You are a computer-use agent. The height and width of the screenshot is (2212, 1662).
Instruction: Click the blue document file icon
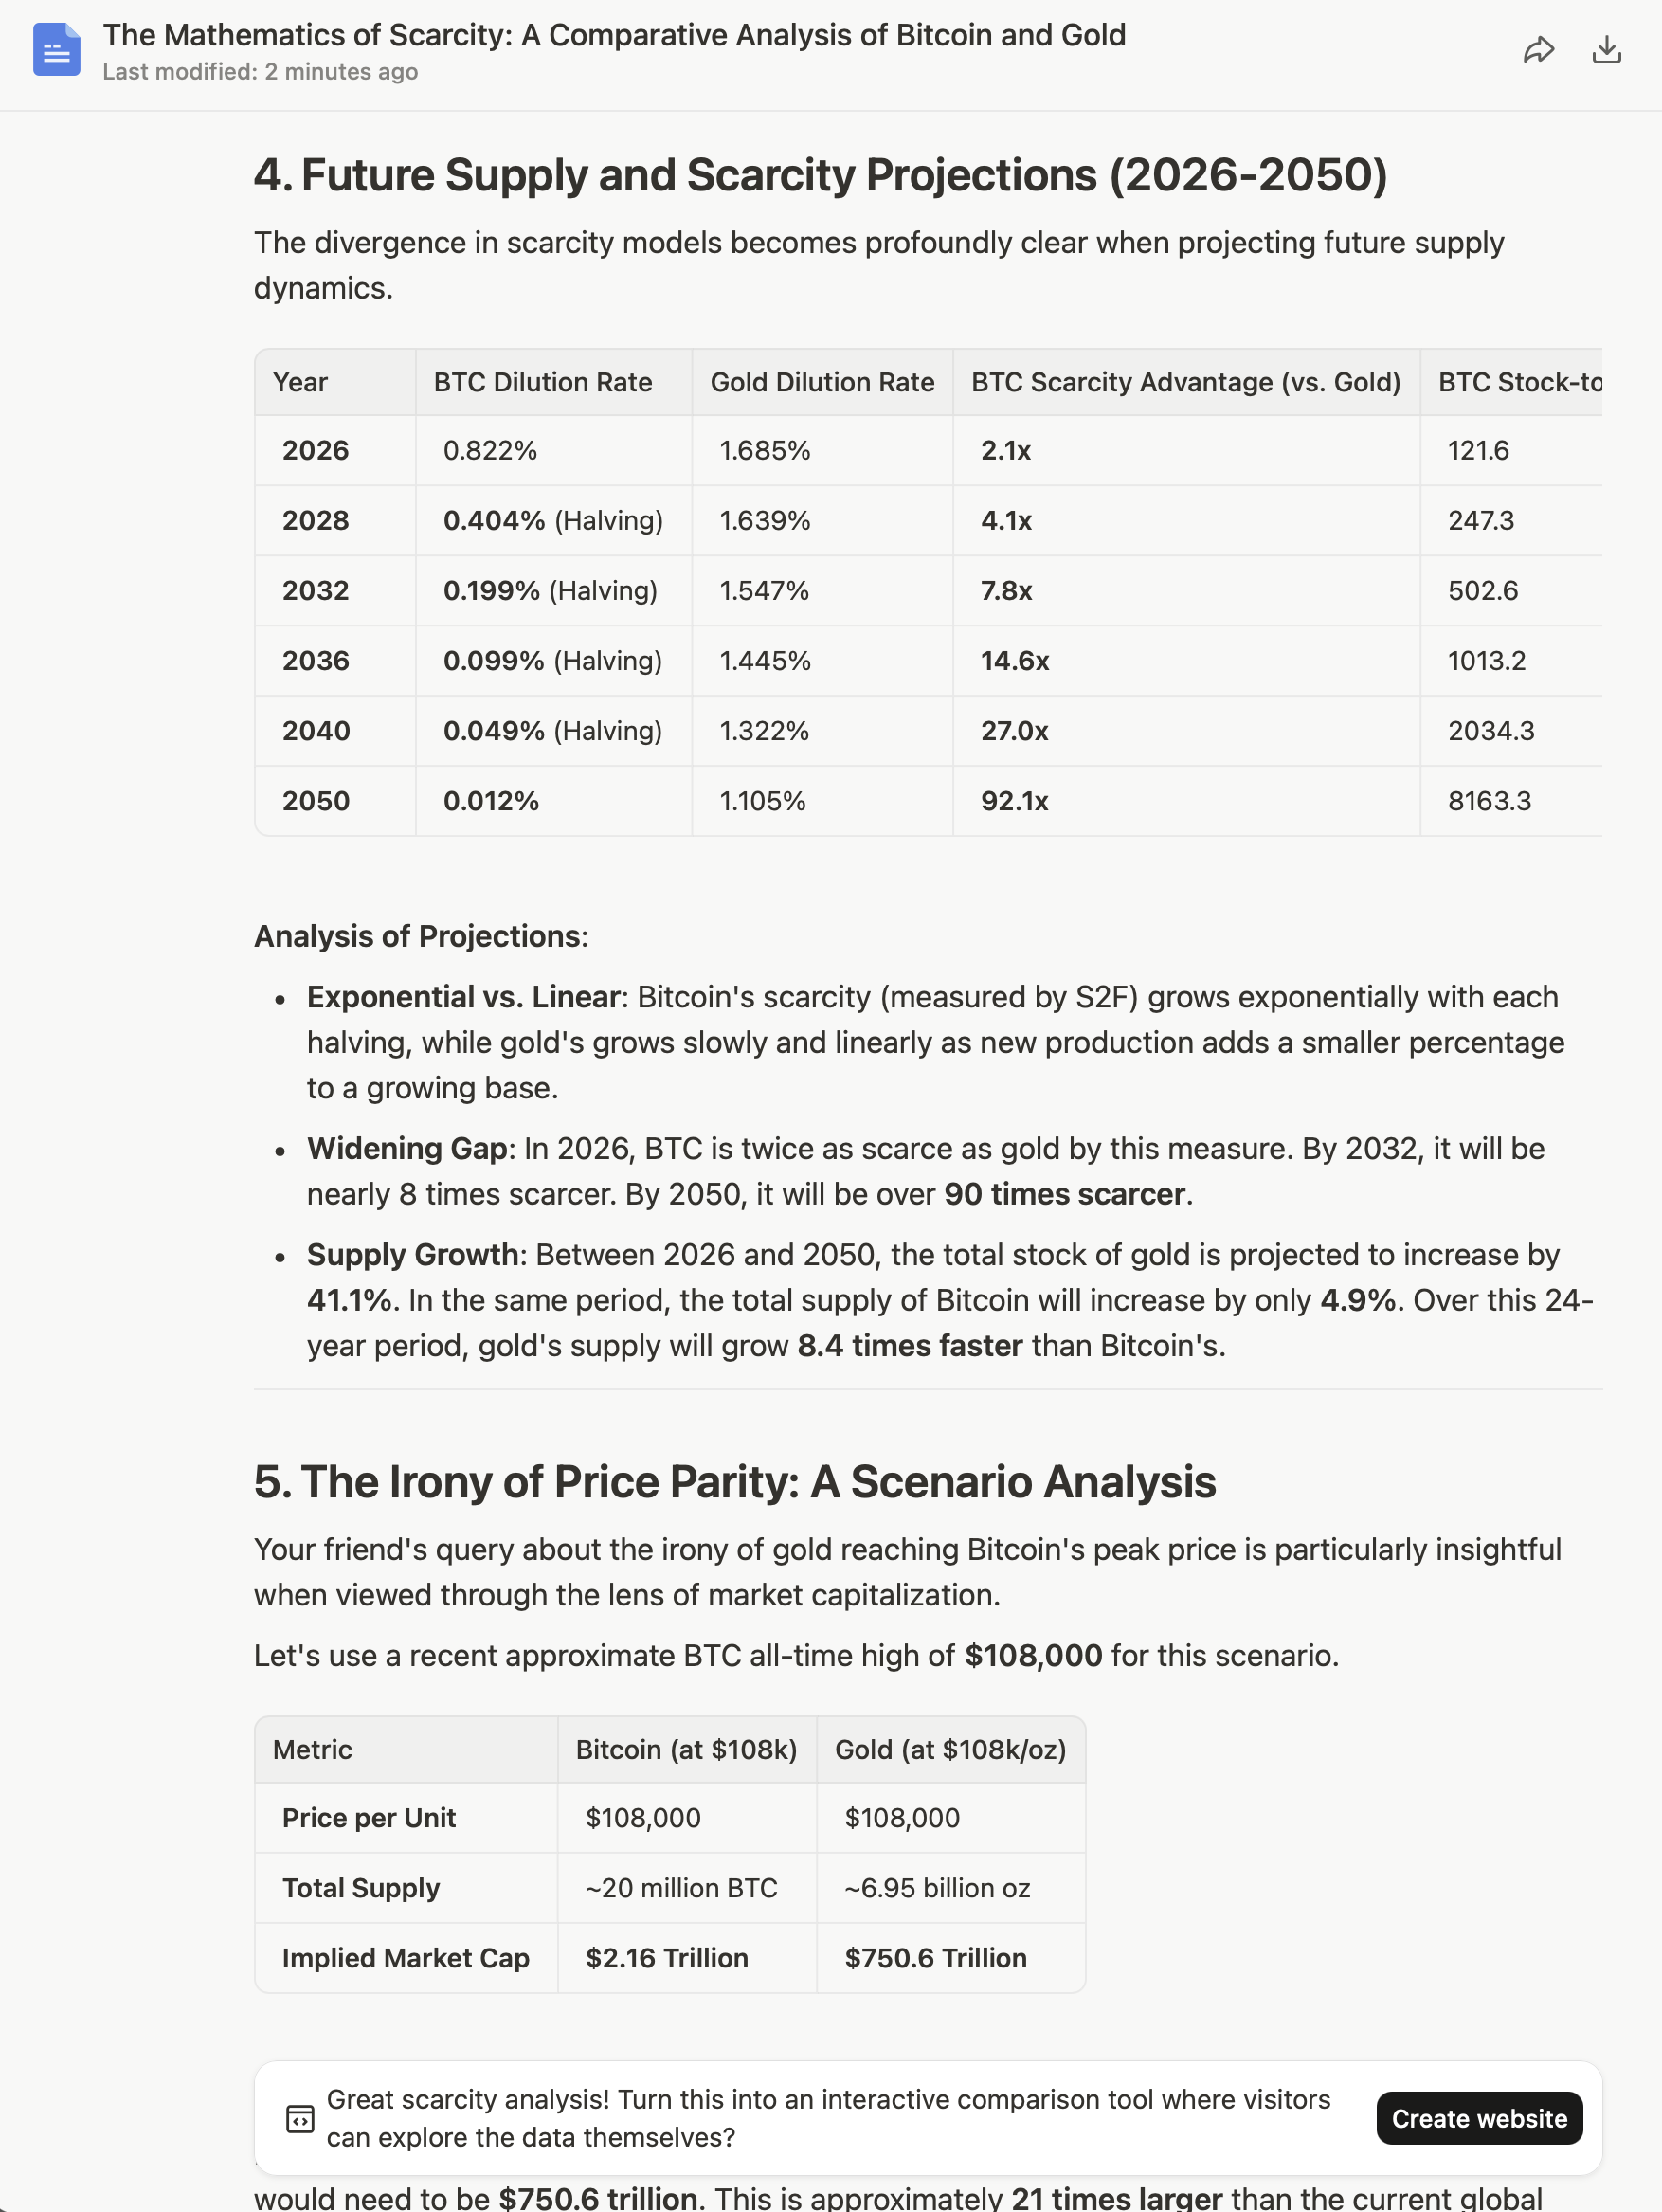pyautogui.click(x=56, y=50)
